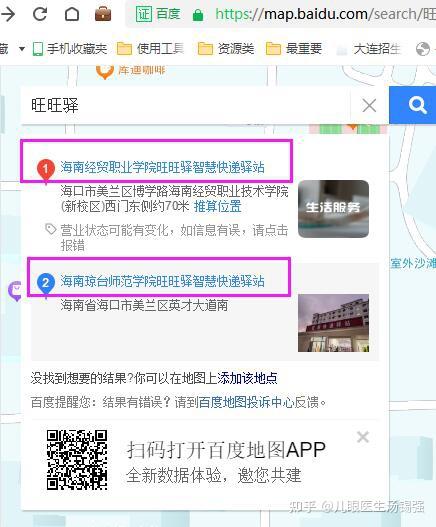Viewport: 436px width, 527px height.
Task: Open the 使用工具 bookmark folder
Action: coord(150,49)
